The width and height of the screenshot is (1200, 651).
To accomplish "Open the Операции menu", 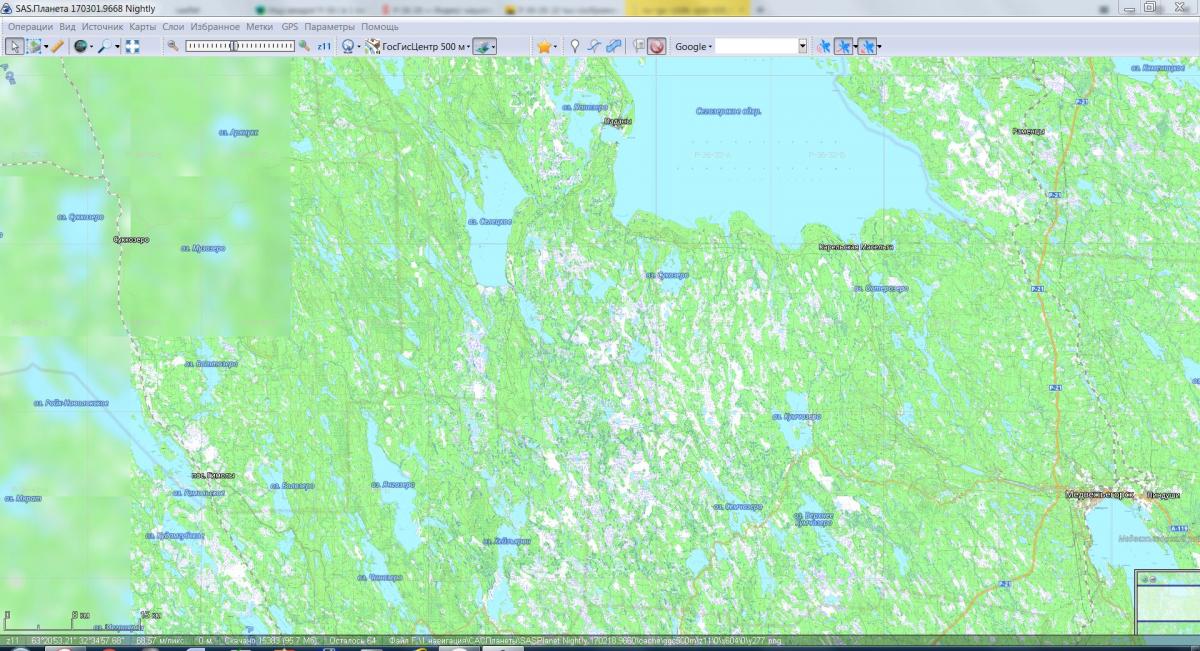I will pyautogui.click(x=30, y=26).
